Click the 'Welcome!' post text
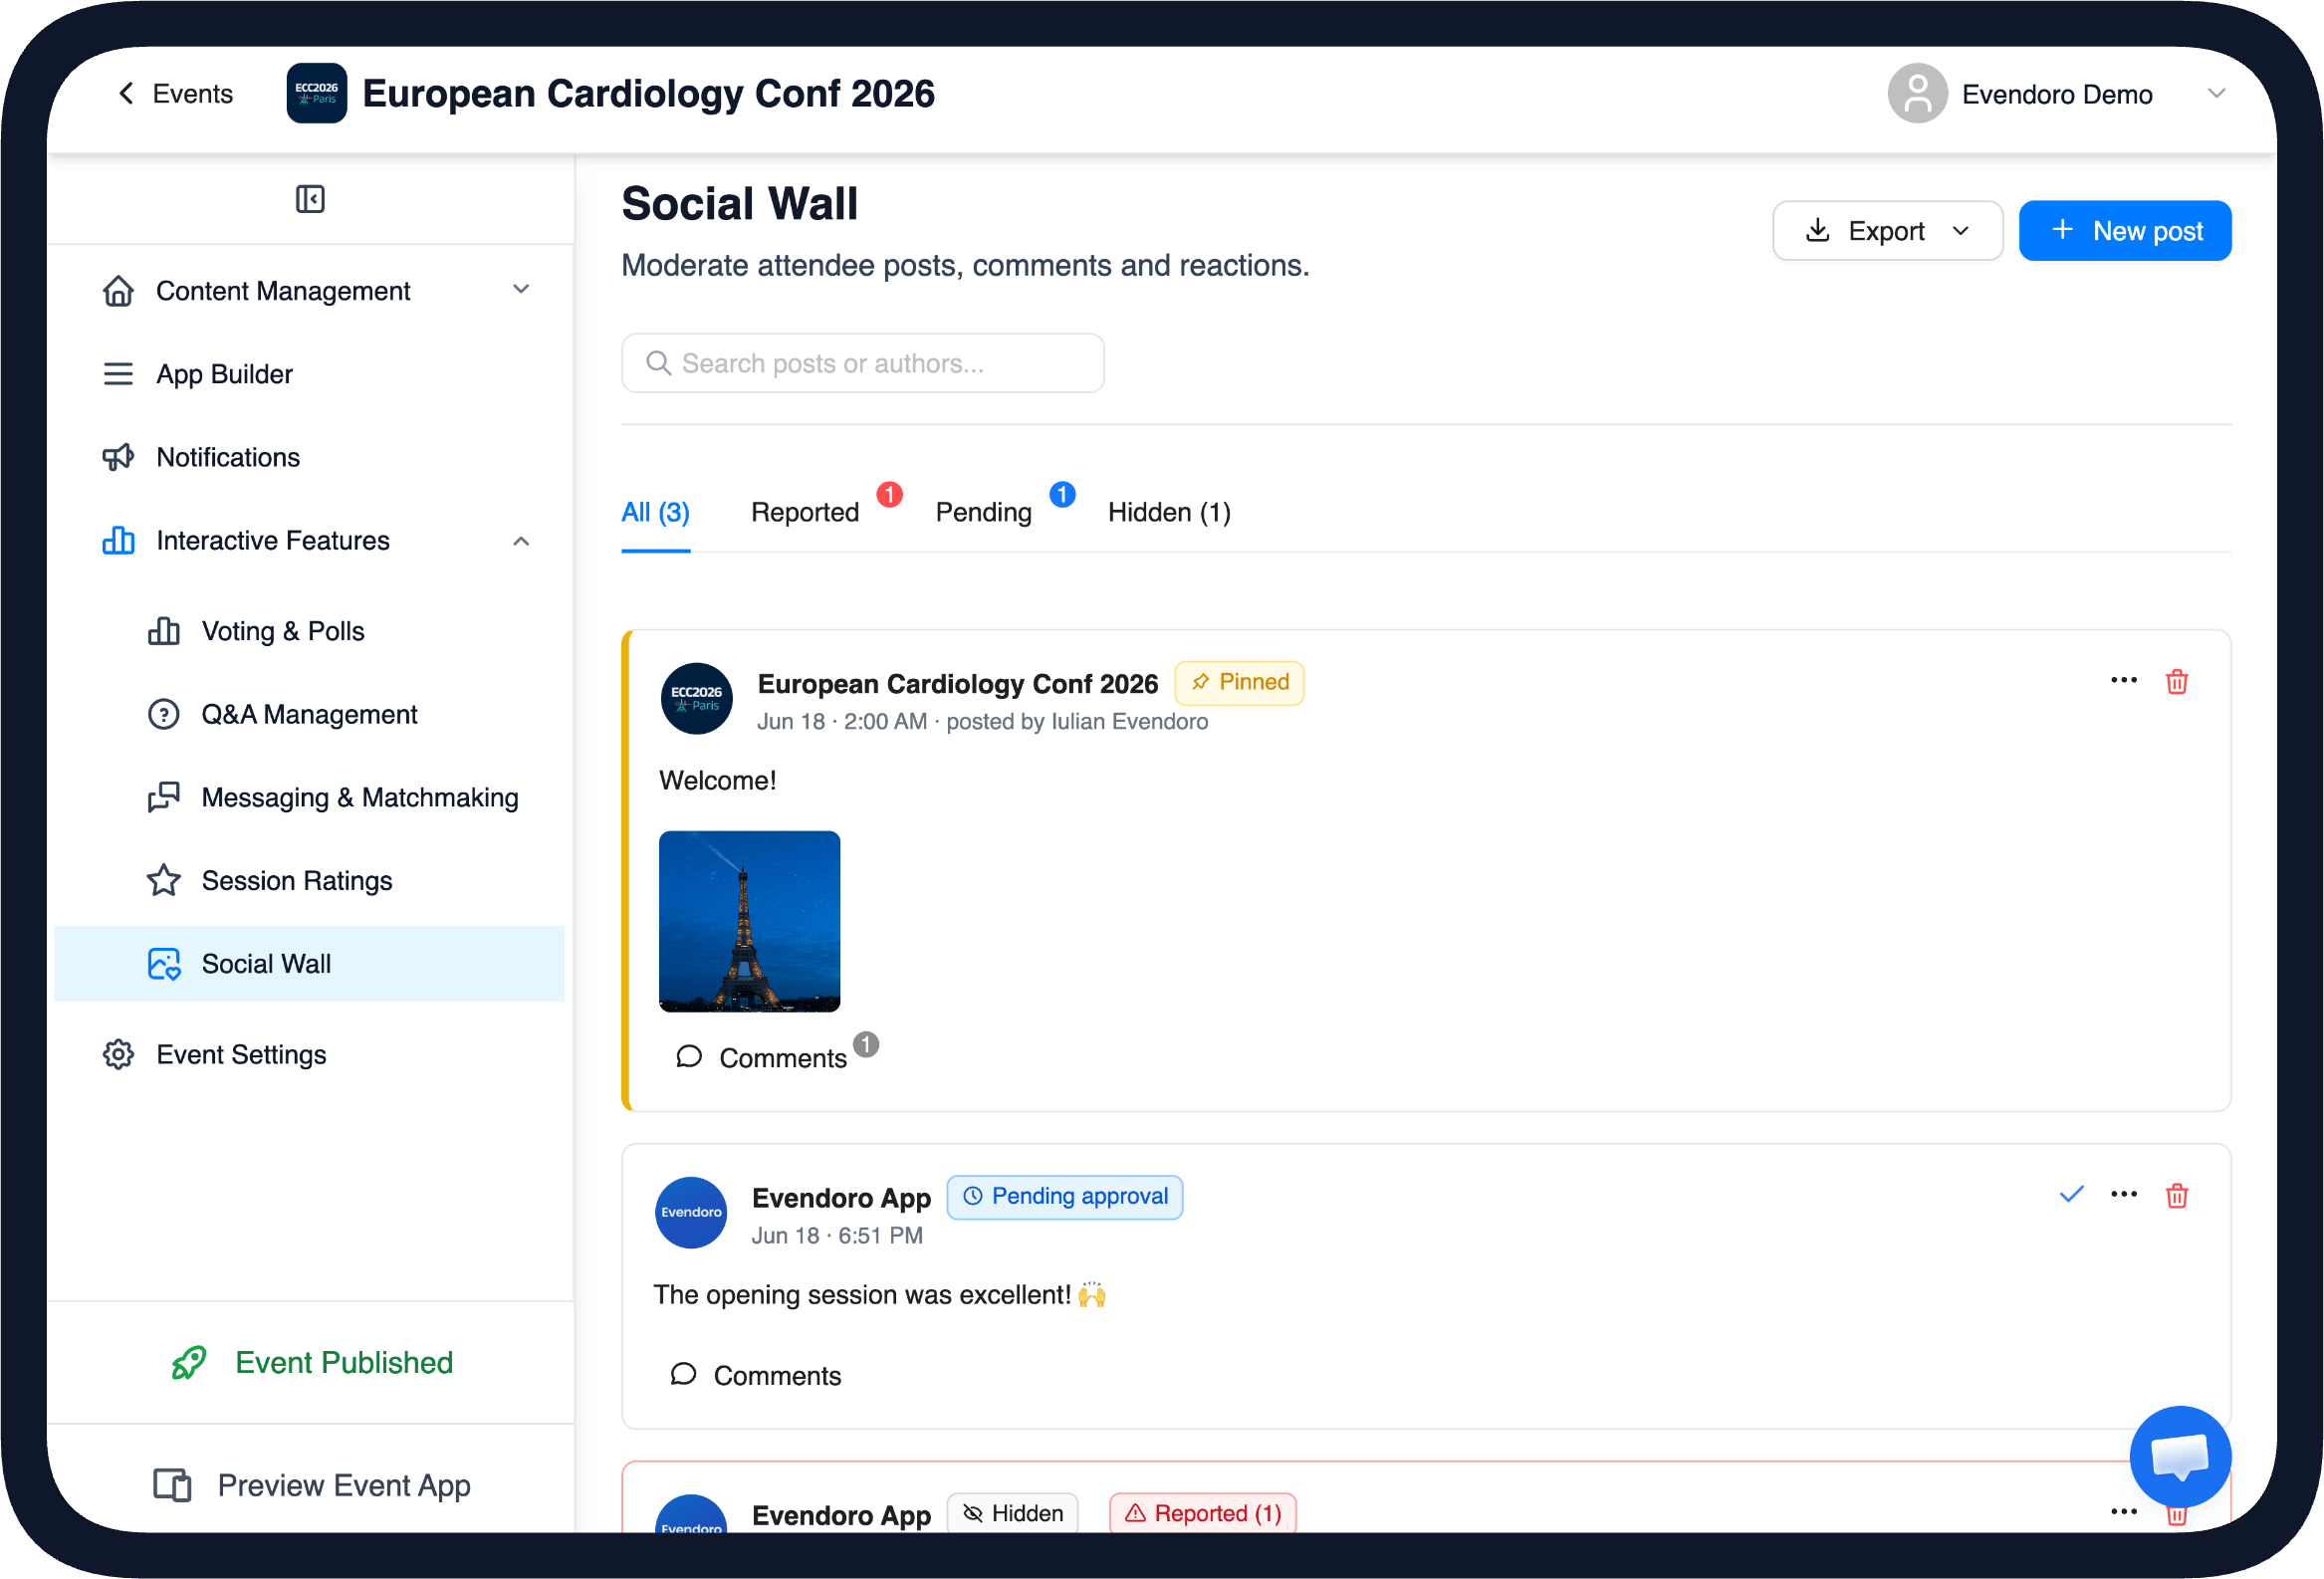 pyautogui.click(x=717, y=780)
